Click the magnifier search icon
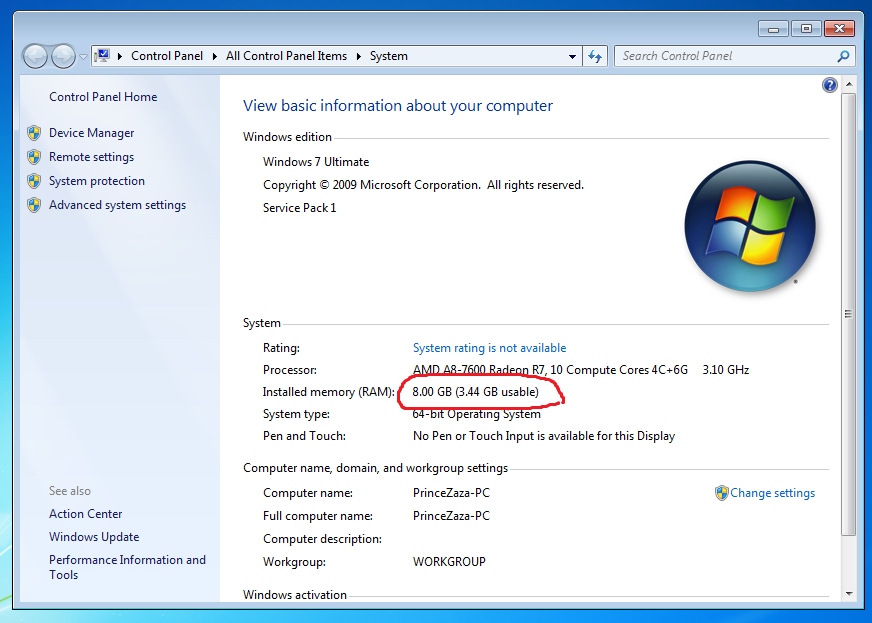The width and height of the screenshot is (872, 623). click(843, 56)
